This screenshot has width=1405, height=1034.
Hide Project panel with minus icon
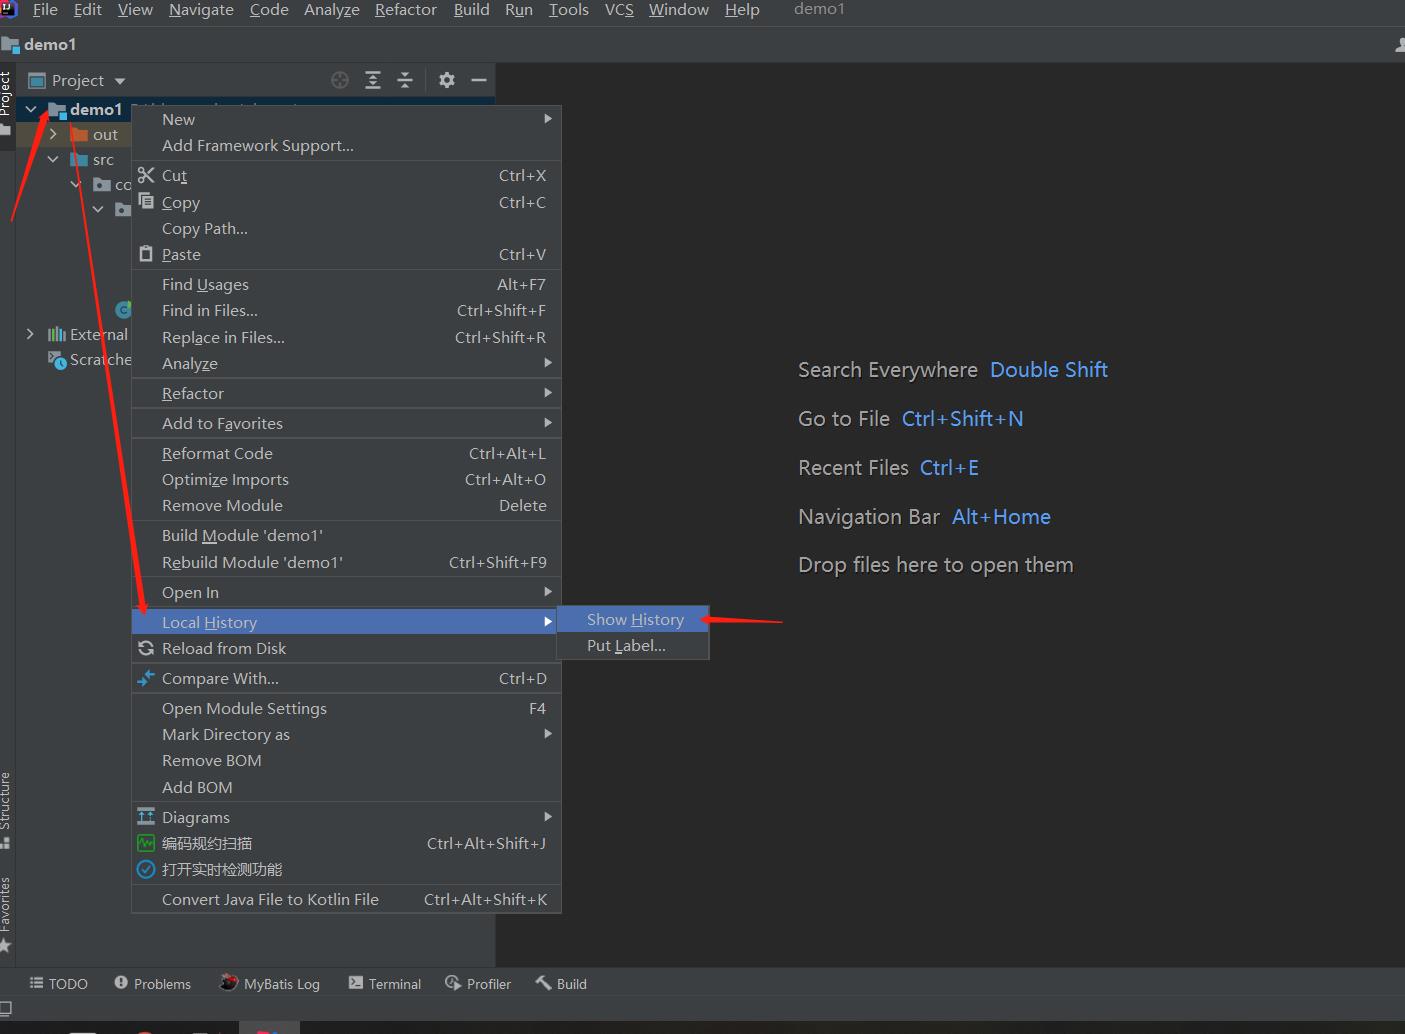479,80
